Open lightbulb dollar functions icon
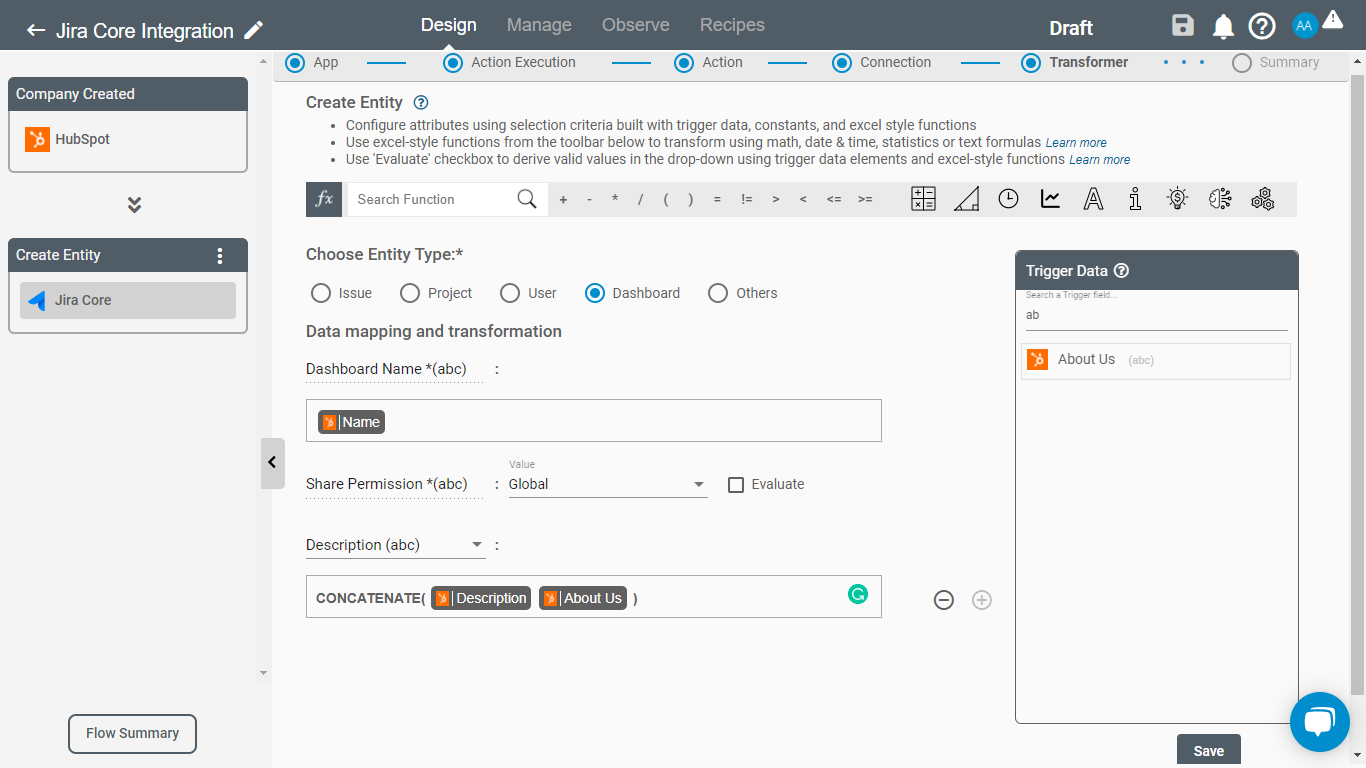This screenshot has height=768, width=1366. (1177, 199)
